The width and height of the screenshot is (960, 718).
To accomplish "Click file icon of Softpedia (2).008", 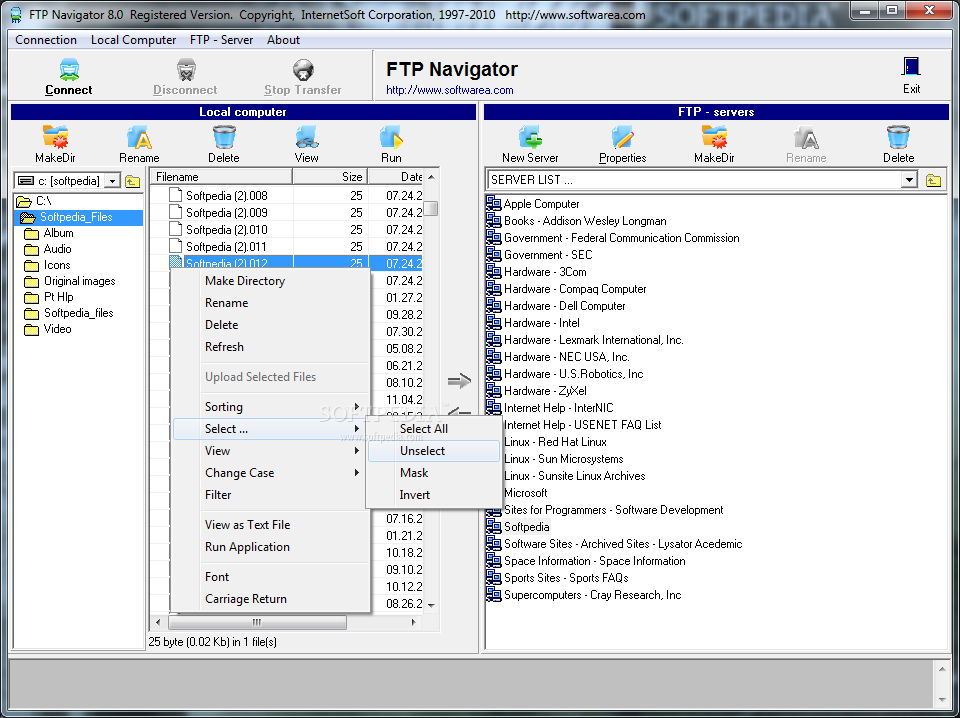I will (x=176, y=195).
